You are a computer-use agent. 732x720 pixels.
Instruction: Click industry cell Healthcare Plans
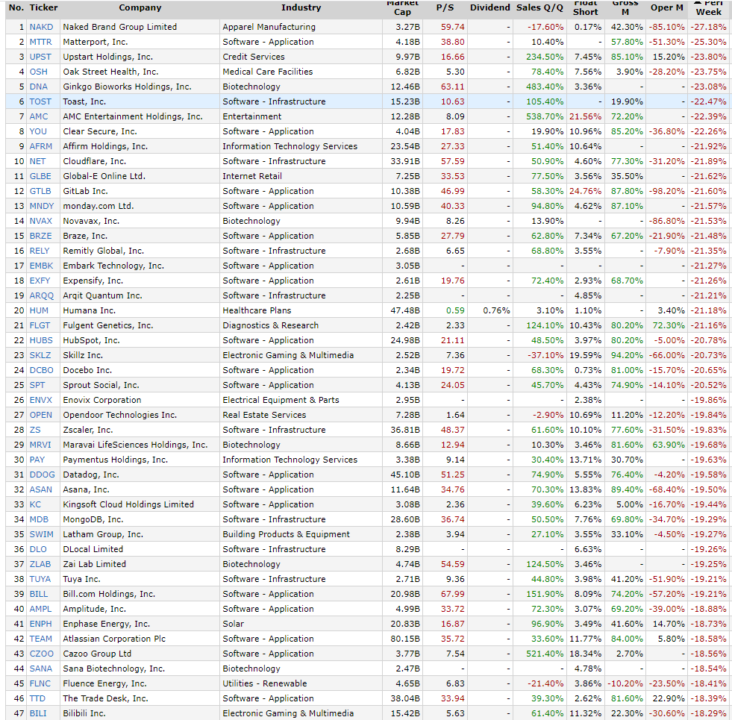(257, 311)
